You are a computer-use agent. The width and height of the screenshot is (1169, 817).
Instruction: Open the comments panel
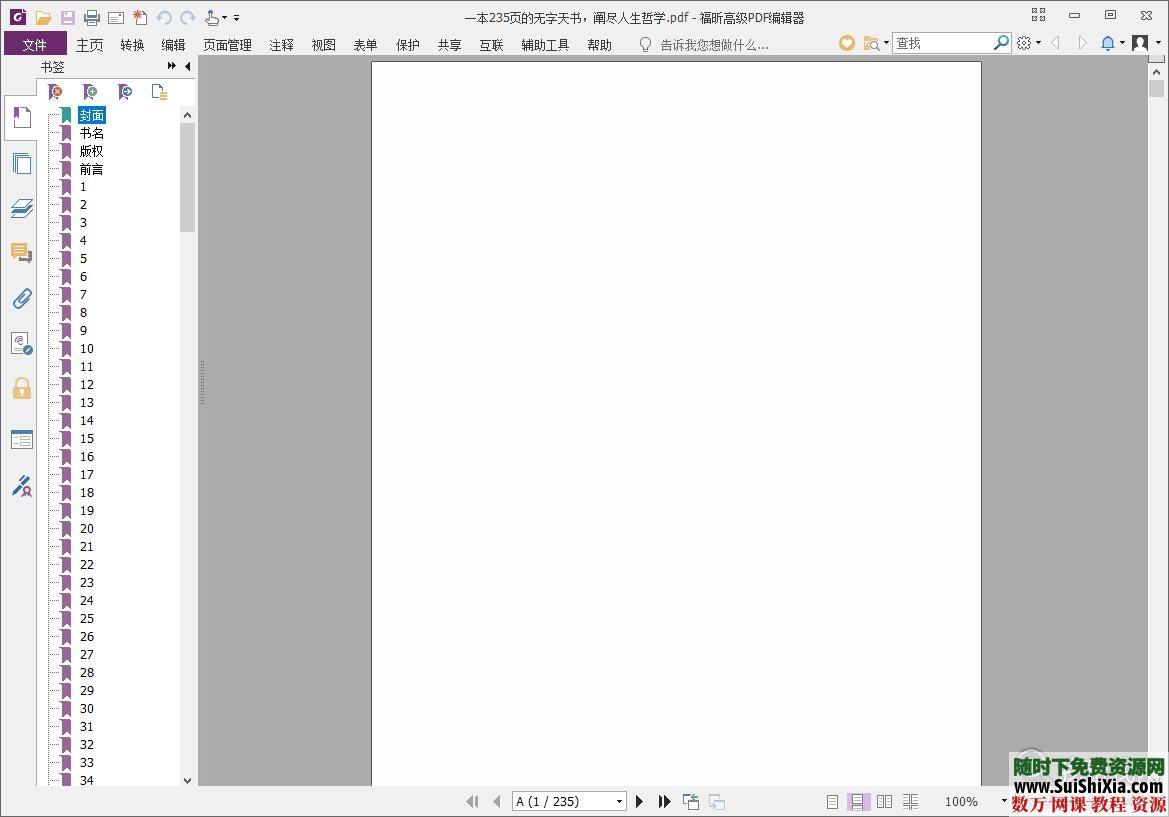click(22, 253)
